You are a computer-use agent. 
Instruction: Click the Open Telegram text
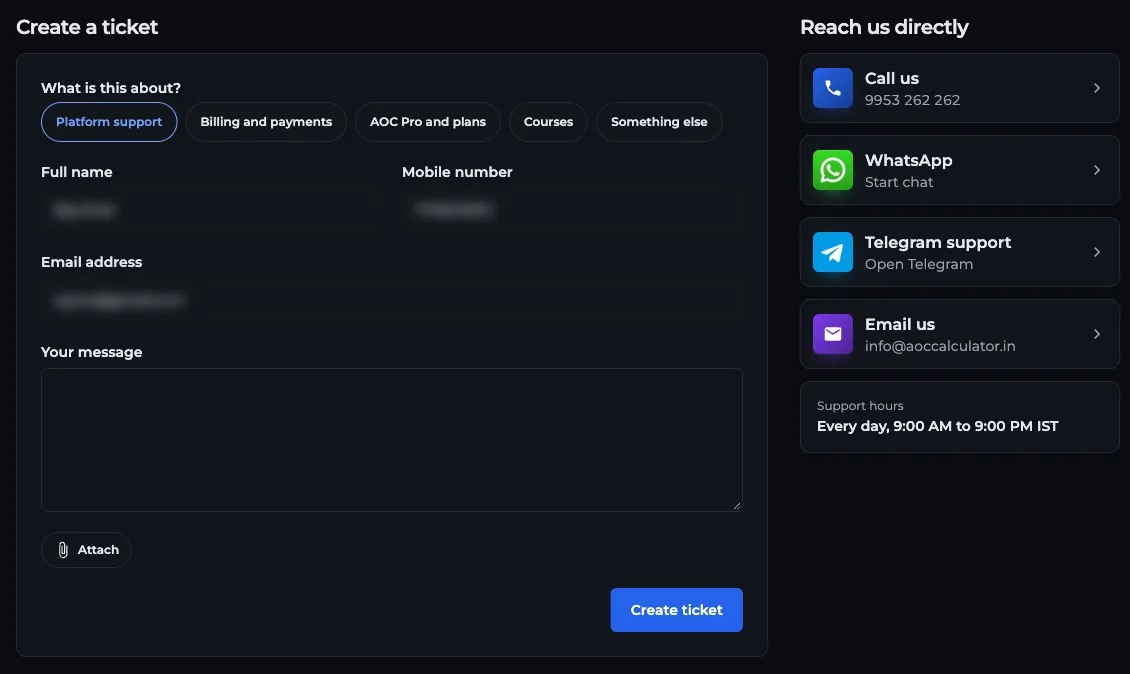(x=919, y=265)
